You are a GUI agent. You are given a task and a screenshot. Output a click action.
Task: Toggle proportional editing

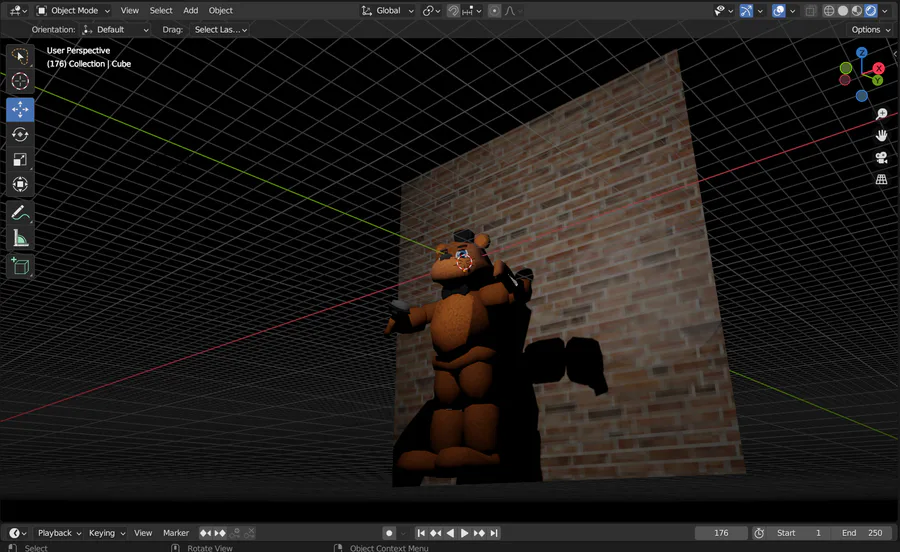point(494,10)
